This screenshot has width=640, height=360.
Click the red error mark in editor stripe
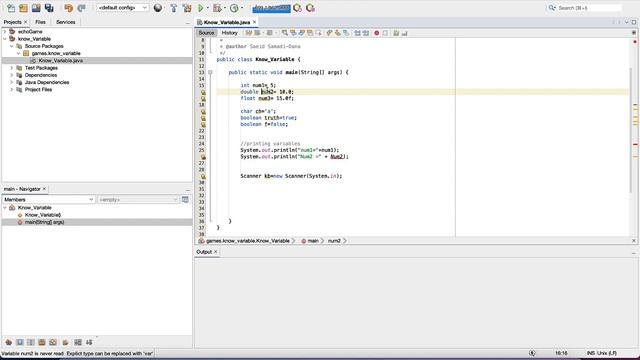[x=635, y=144]
